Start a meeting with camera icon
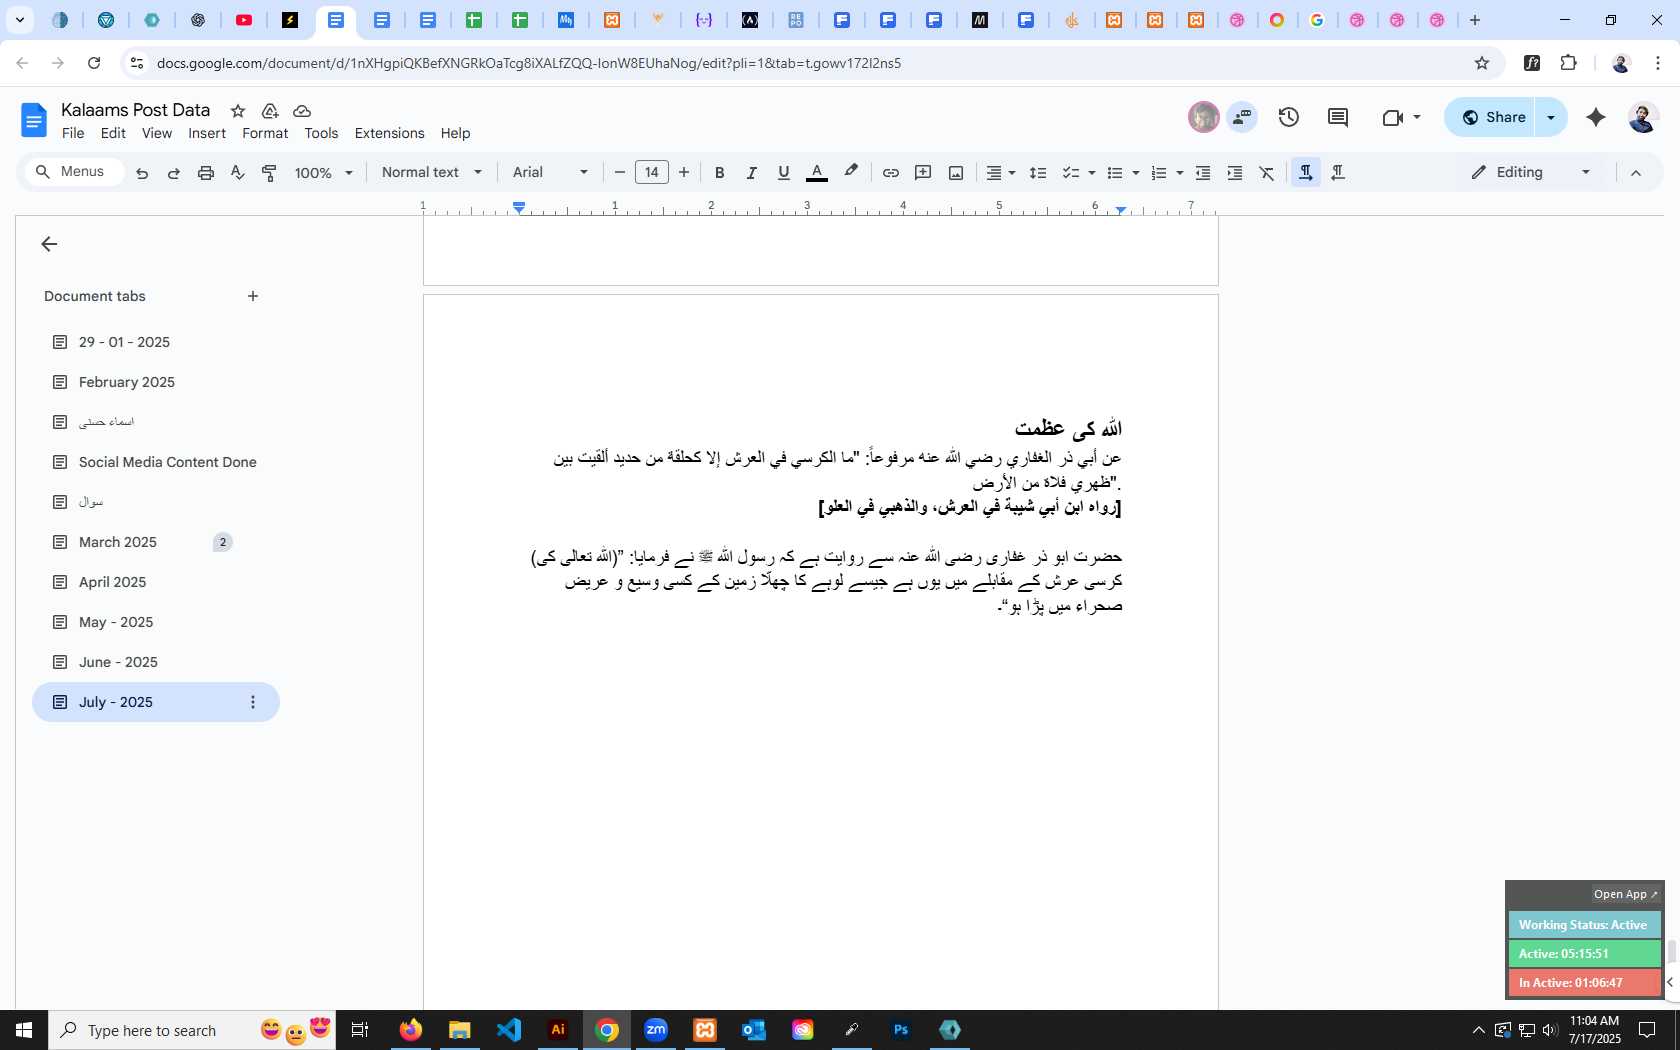Image resolution: width=1680 pixels, height=1050 pixels. 1393,117
